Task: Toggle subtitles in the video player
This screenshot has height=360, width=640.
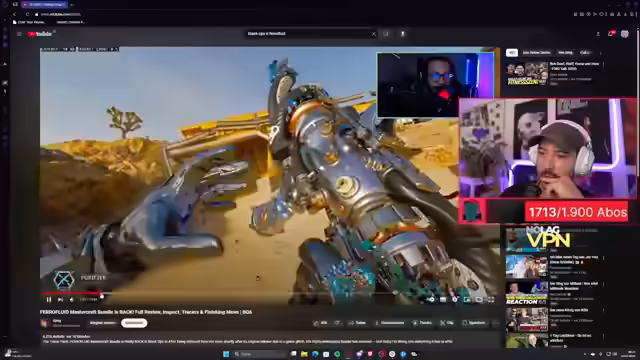Action: [x=443, y=300]
